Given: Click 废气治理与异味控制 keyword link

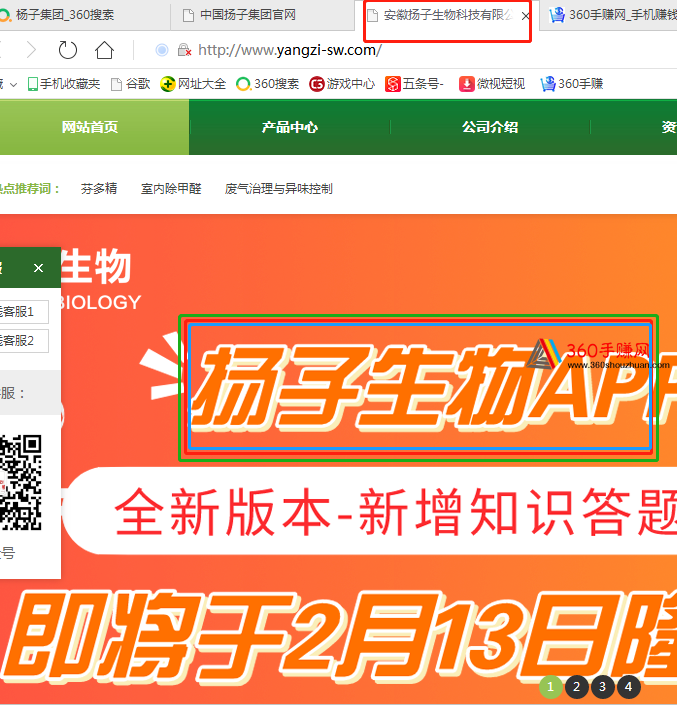Looking at the screenshot, I should pyautogui.click(x=279, y=189).
